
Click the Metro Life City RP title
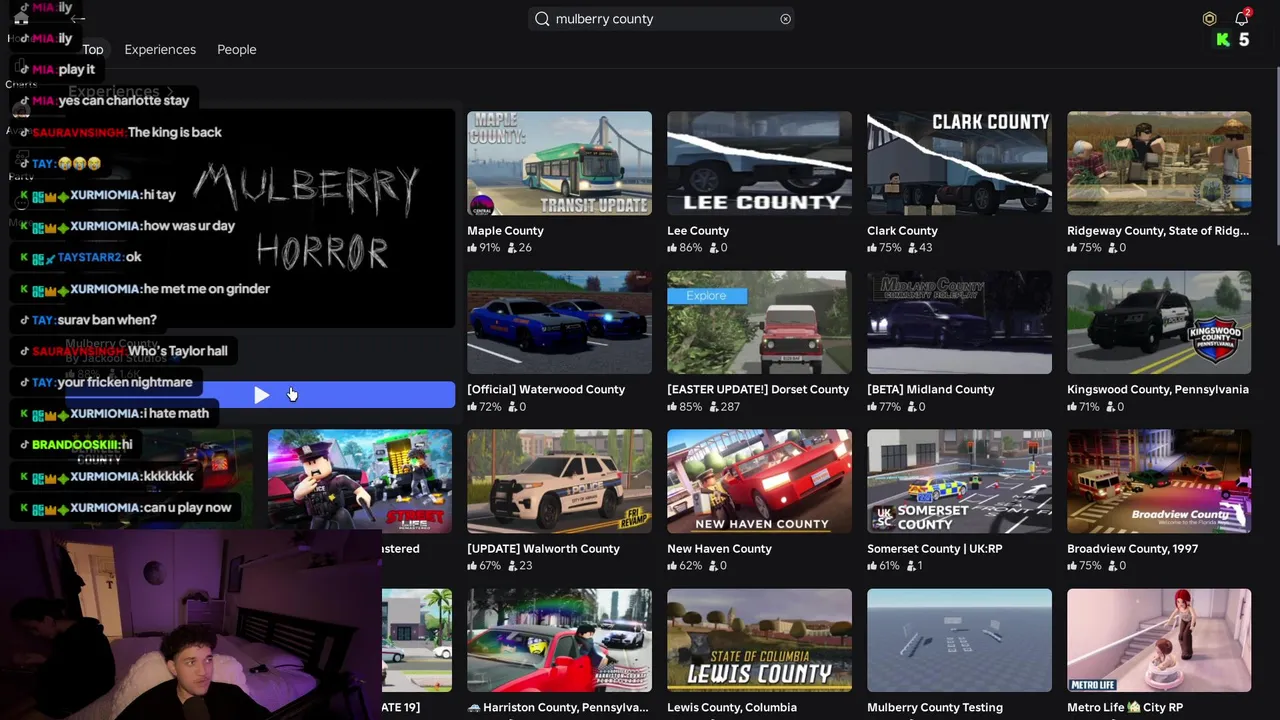click(x=1125, y=708)
